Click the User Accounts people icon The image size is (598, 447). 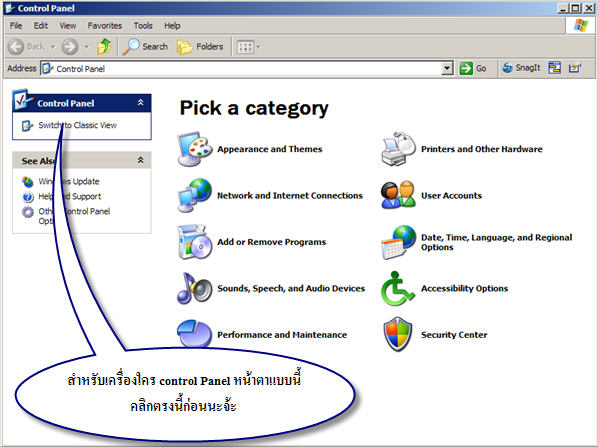(x=398, y=195)
